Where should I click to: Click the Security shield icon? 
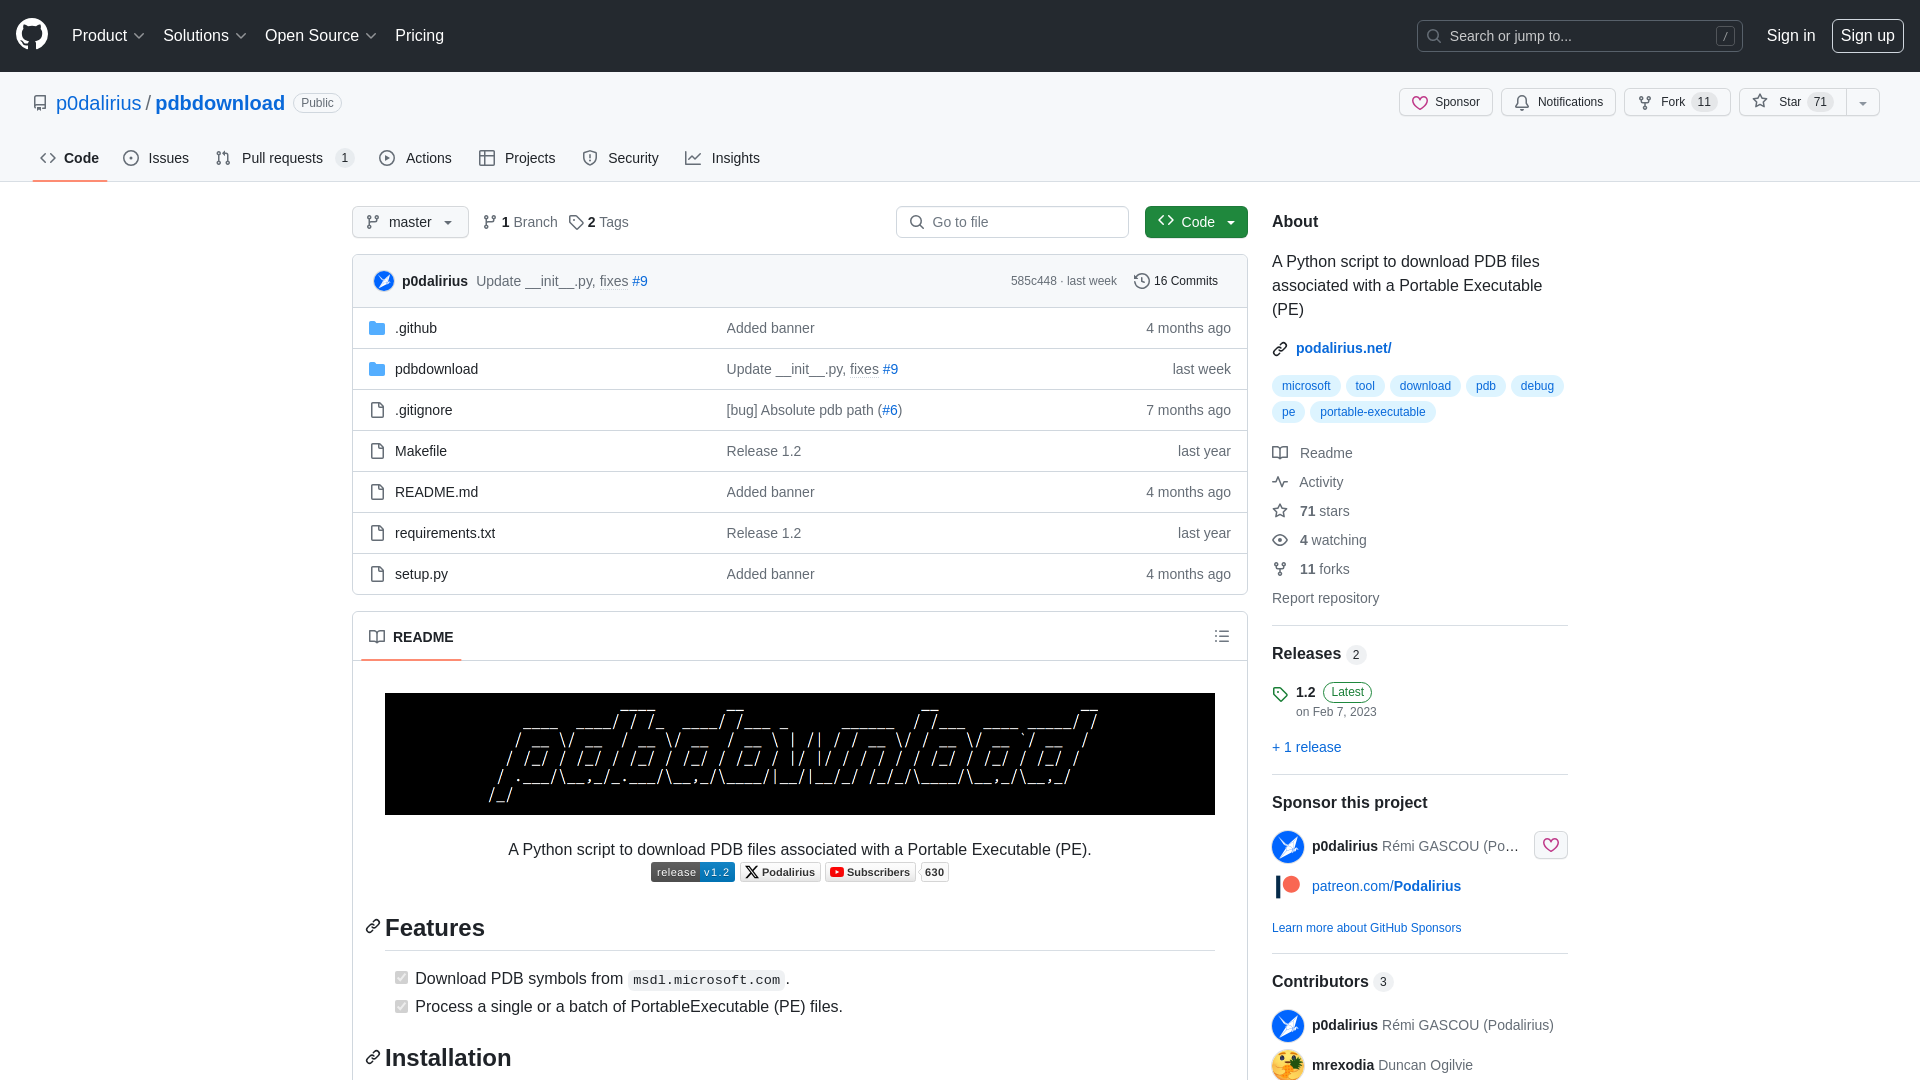click(589, 157)
